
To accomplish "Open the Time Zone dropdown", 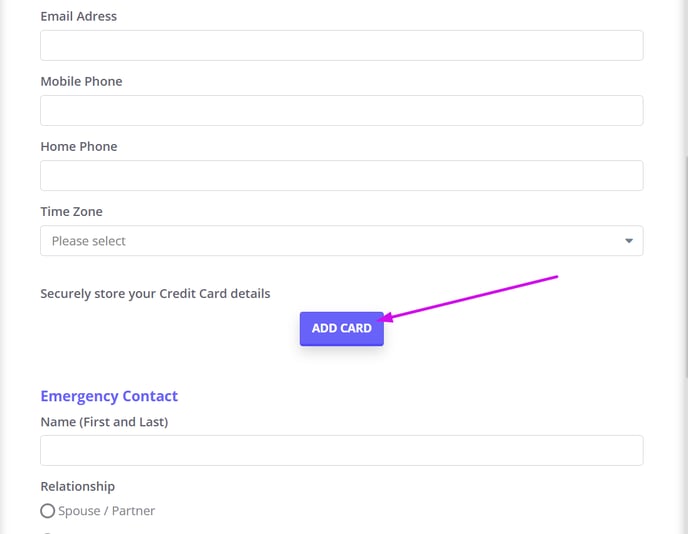I will pos(342,240).
